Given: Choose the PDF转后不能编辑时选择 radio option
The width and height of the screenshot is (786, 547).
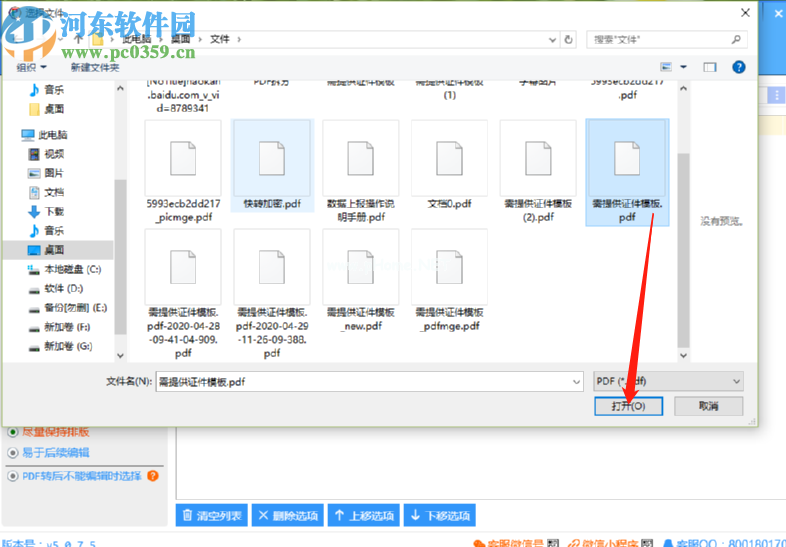Looking at the screenshot, I should [x=13, y=476].
